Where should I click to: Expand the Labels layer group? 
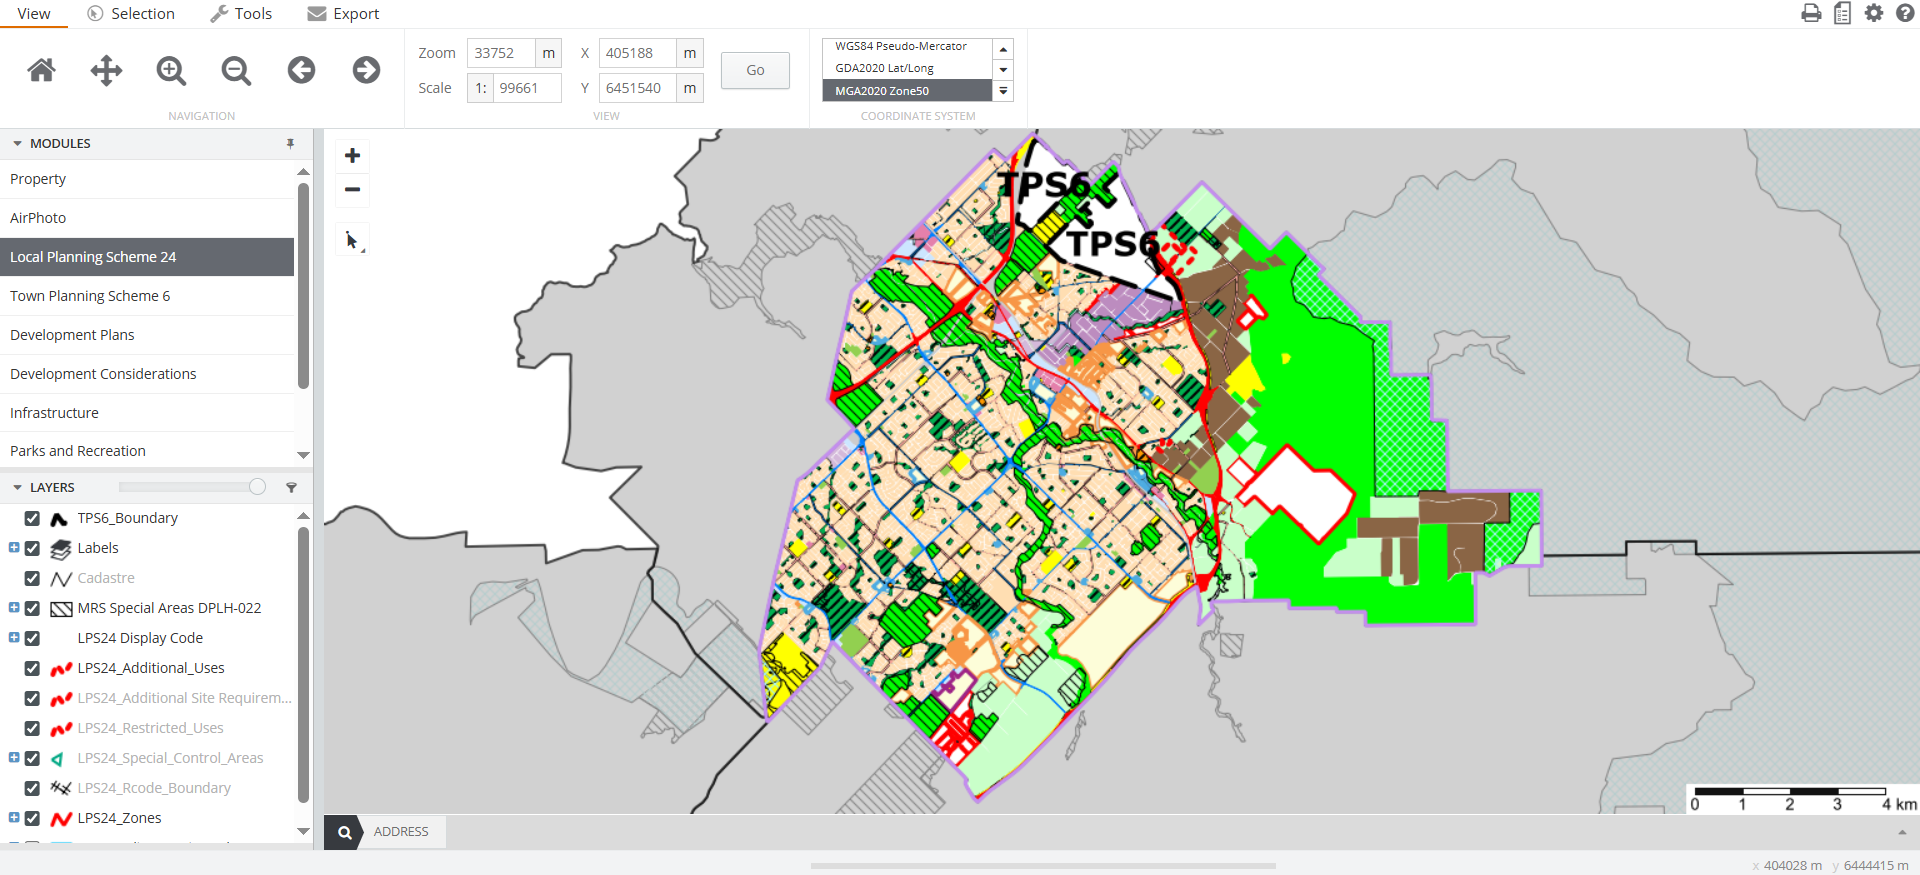(x=14, y=548)
